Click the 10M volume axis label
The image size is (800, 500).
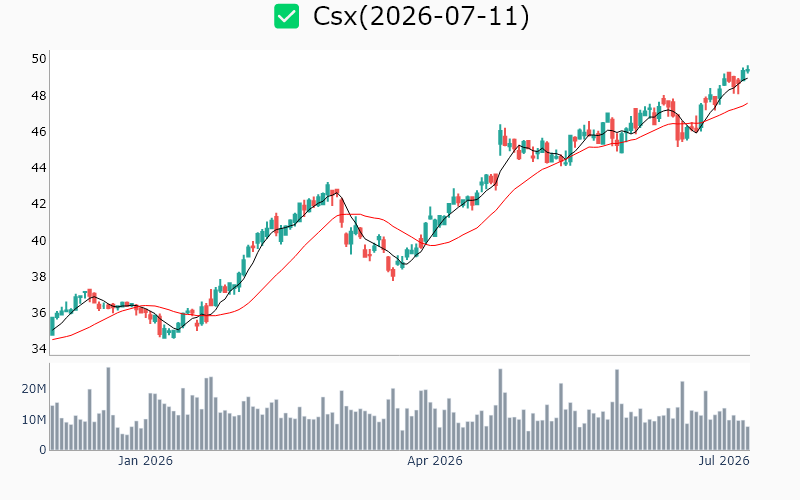(x=34, y=419)
